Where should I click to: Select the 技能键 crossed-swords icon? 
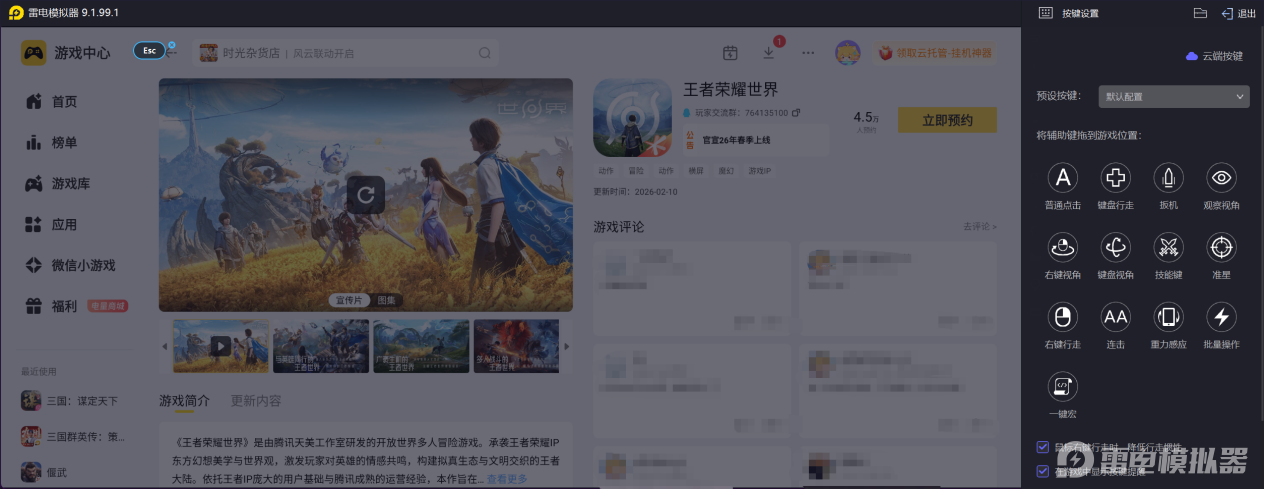click(x=1168, y=247)
